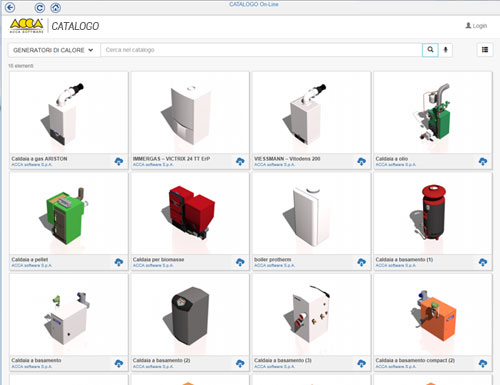The image size is (500, 385).
Task: Open Caldaia a basamento (1) thumbnail
Action: [433, 214]
